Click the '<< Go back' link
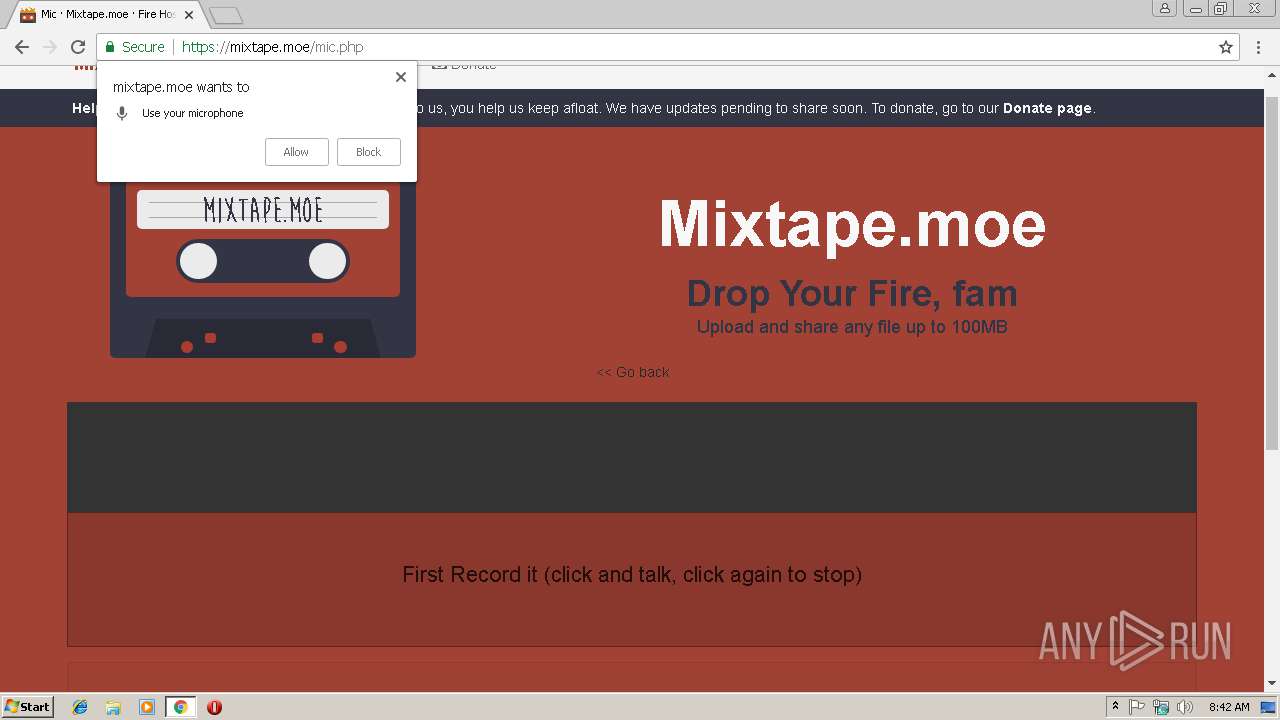1280x720 pixels. [633, 372]
